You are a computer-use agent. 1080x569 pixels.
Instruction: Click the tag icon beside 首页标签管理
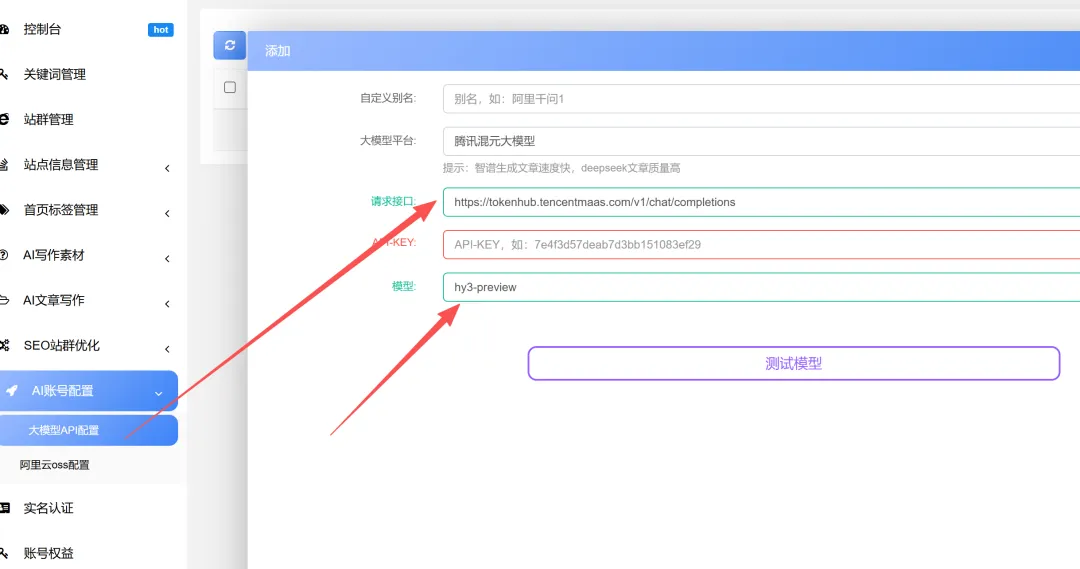point(4,210)
